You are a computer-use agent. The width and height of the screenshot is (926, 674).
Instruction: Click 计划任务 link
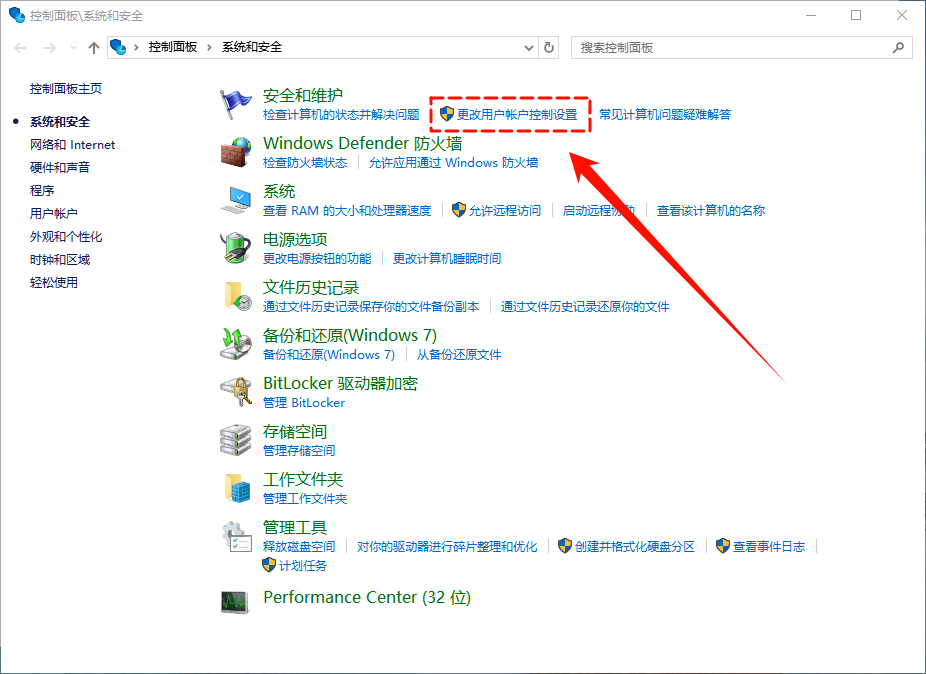click(x=303, y=566)
